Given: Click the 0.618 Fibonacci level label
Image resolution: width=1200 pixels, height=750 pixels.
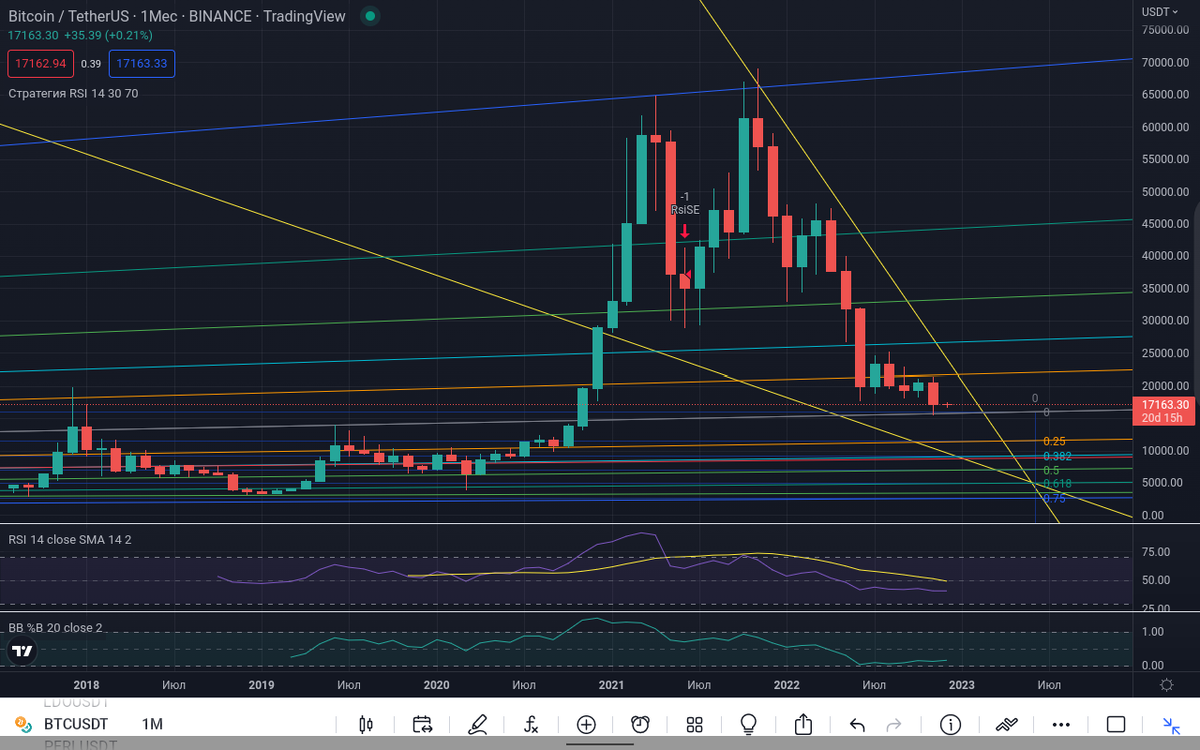Looking at the screenshot, I should point(1057,484).
